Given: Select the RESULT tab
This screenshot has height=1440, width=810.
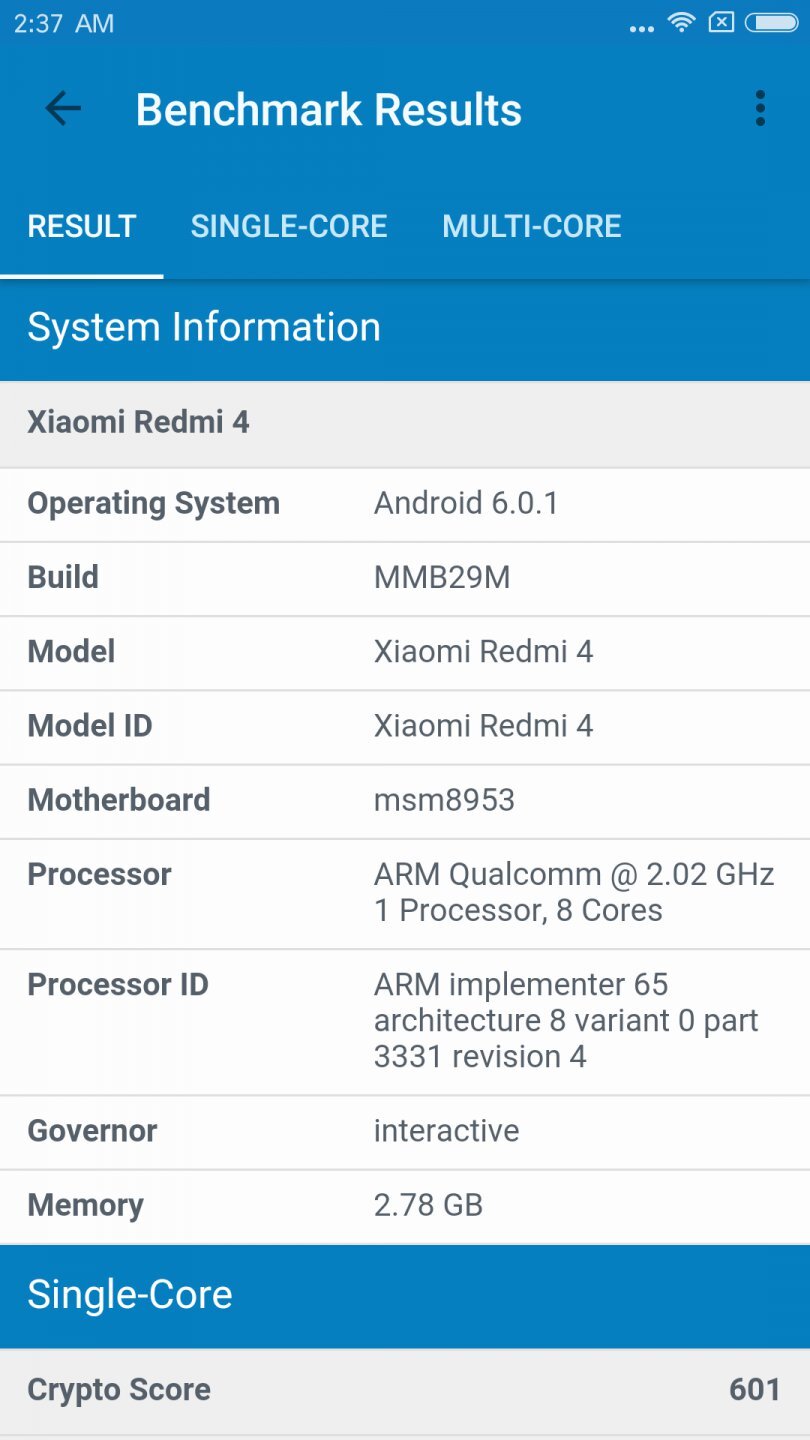Looking at the screenshot, I should [81, 226].
